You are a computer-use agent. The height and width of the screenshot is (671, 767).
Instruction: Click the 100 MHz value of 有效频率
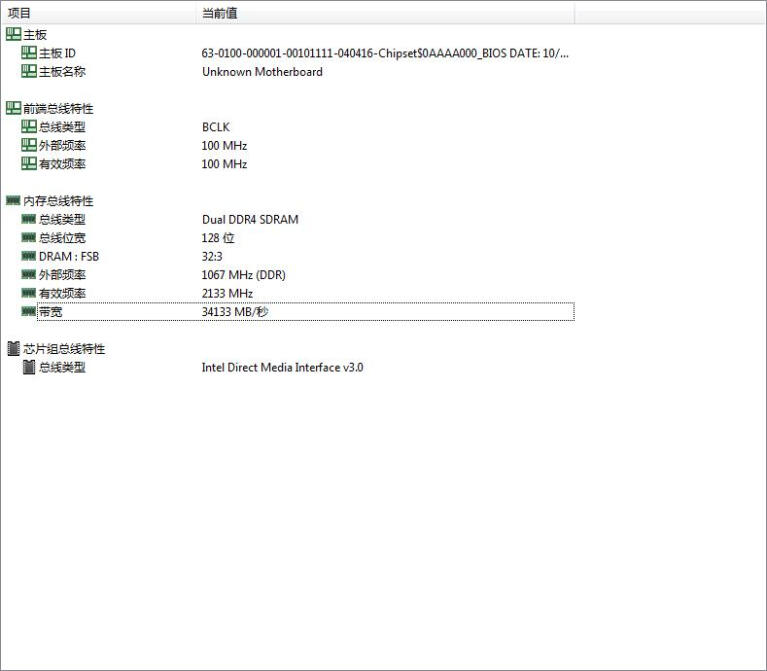click(x=224, y=164)
